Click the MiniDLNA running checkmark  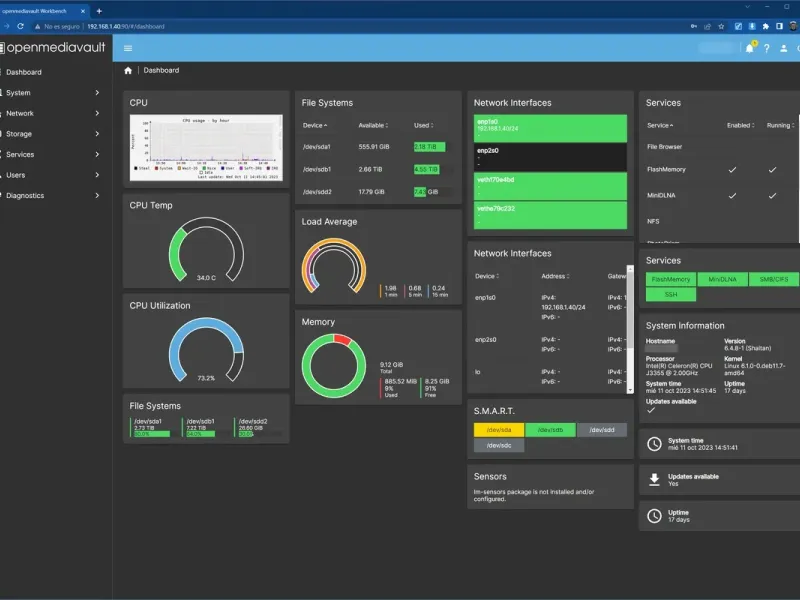point(772,195)
